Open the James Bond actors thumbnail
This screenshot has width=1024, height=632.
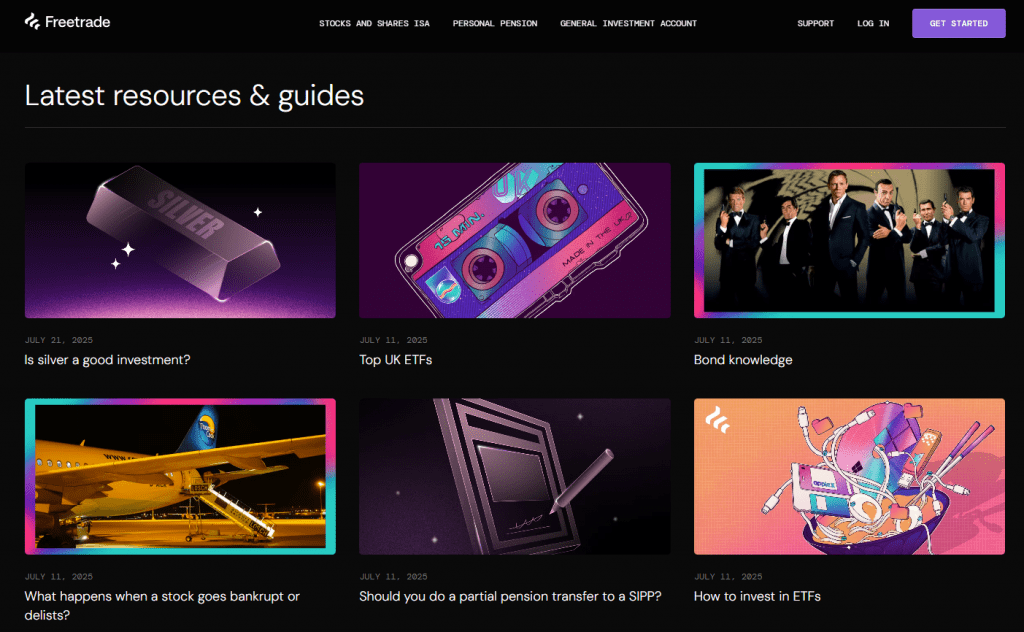[x=849, y=240]
